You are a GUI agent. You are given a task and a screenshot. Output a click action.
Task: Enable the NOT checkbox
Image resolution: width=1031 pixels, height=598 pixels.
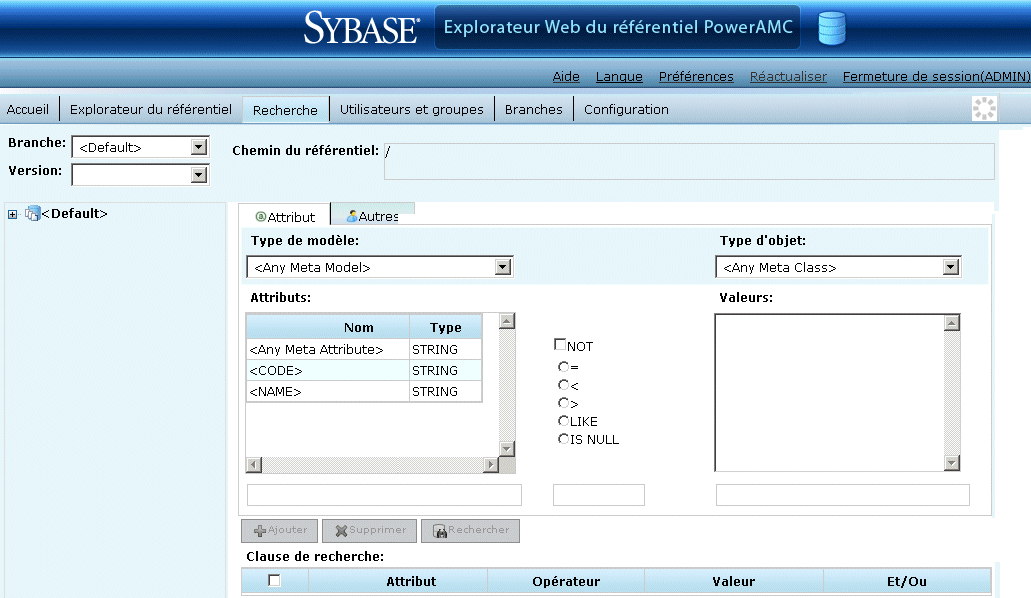click(560, 344)
